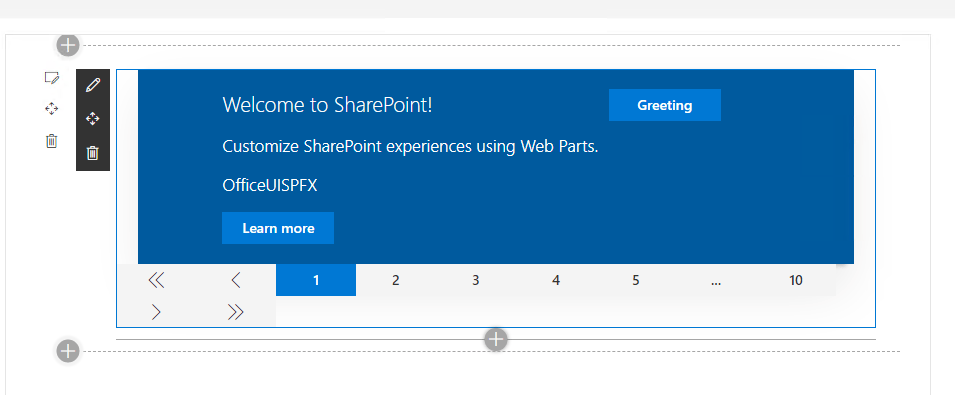Click the OfficeUISPFX text
The width and height of the screenshot is (955, 395).
click(x=270, y=186)
